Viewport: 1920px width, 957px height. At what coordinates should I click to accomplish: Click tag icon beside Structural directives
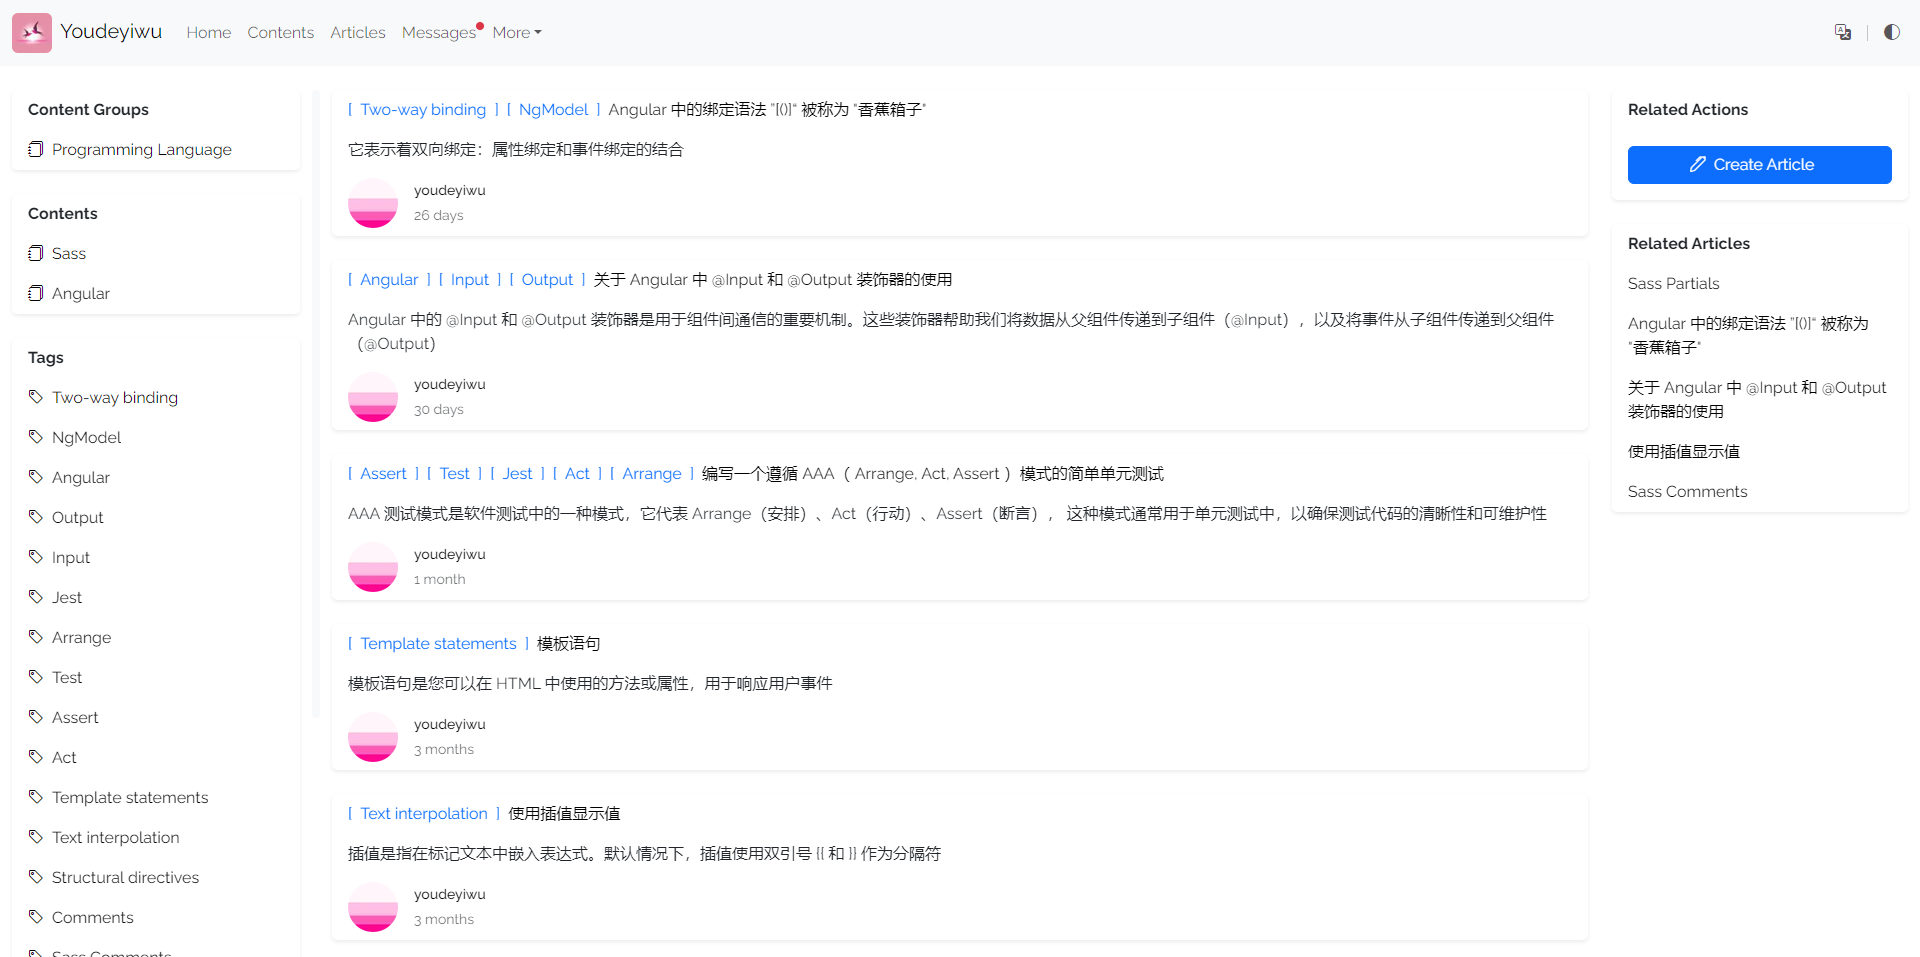(x=36, y=877)
